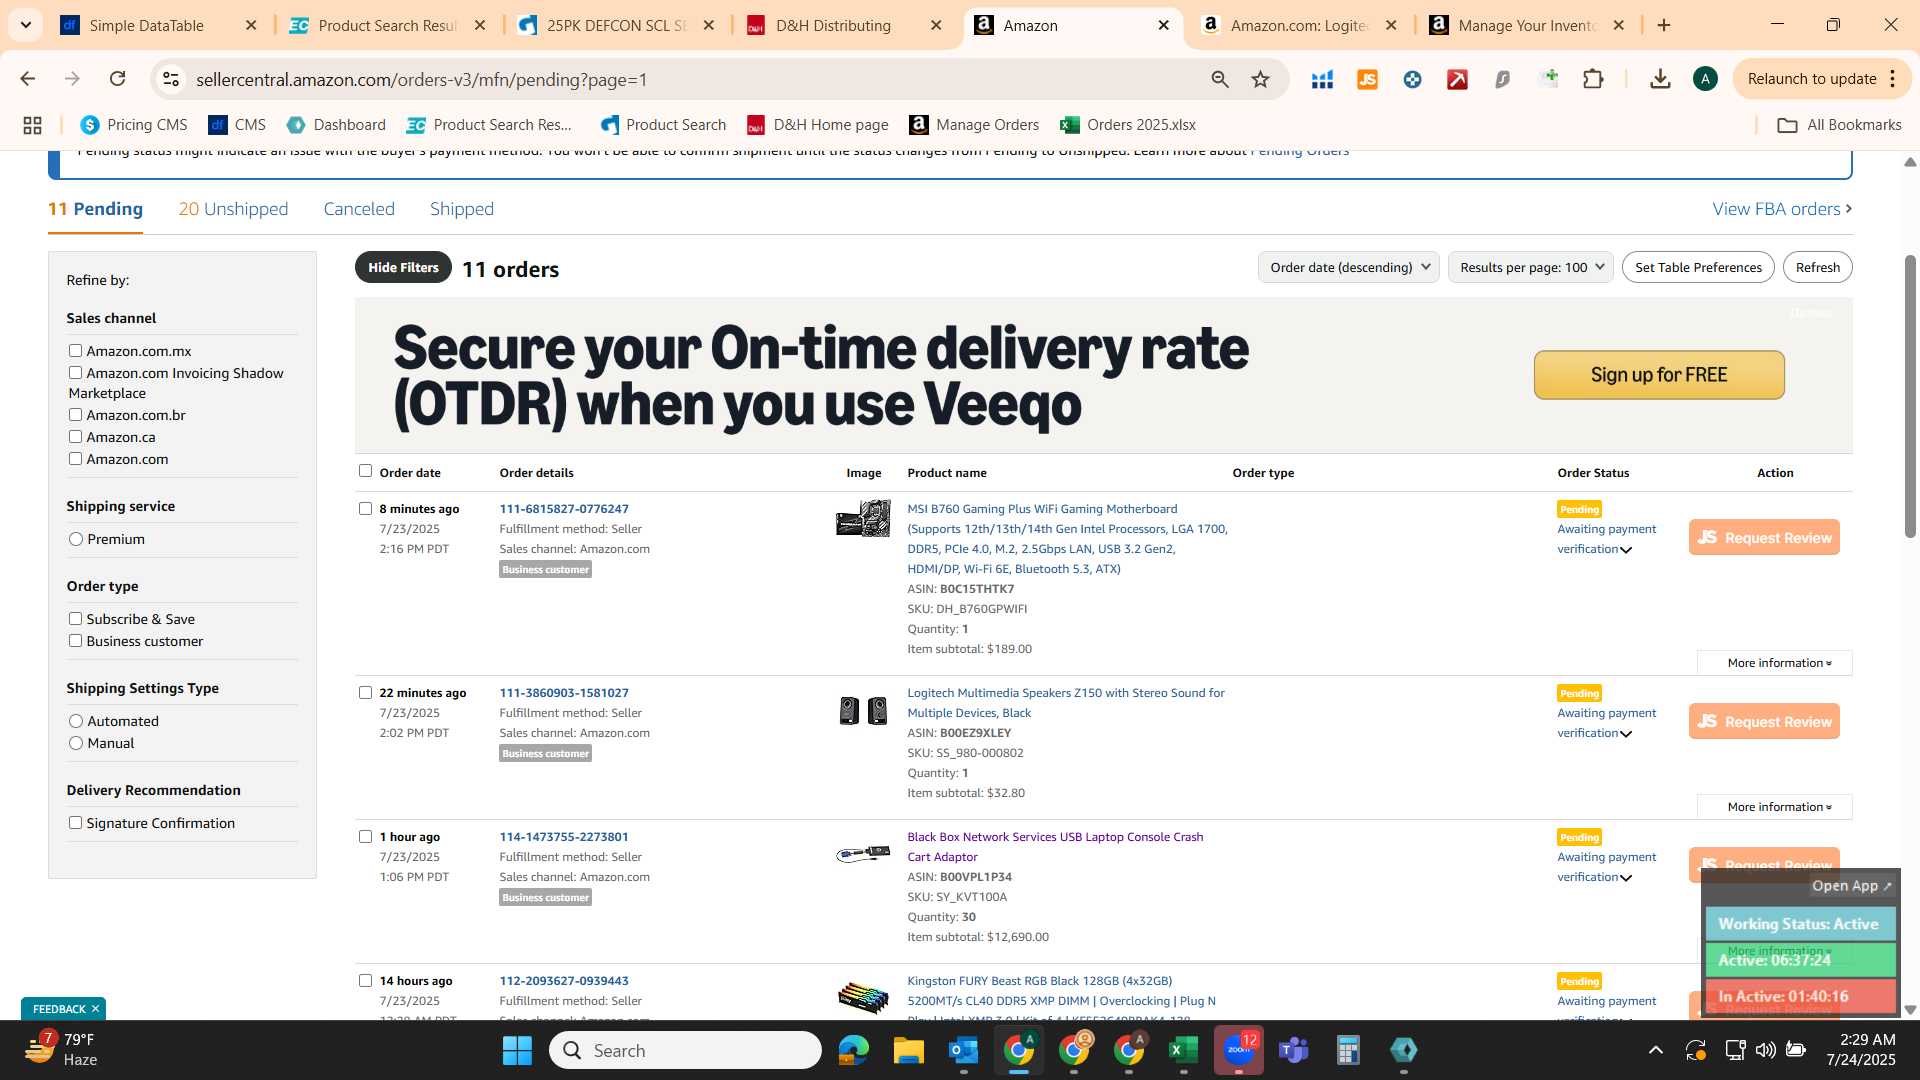This screenshot has width=1920, height=1080.
Task: Open Chrome menu three dots
Action: coord(1892,79)
